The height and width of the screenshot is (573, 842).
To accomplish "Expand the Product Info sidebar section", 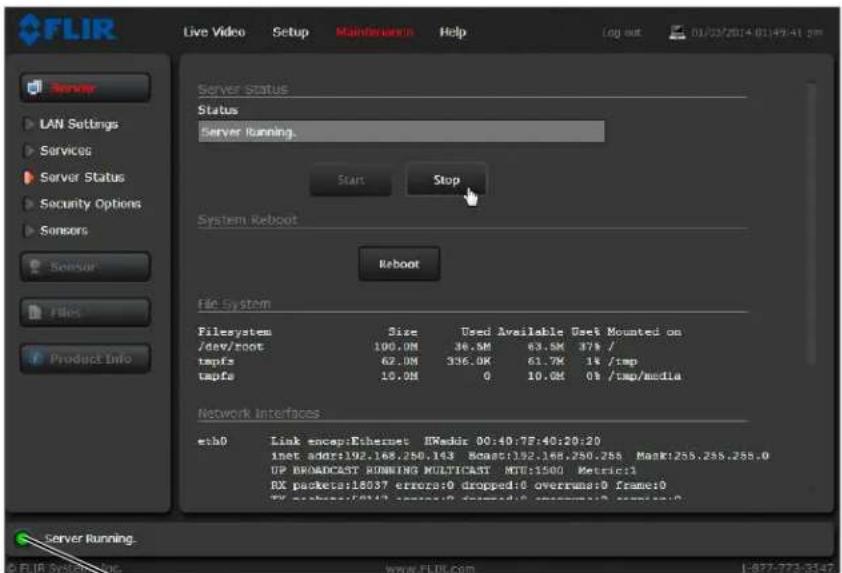I will click(x=85, y=358).
